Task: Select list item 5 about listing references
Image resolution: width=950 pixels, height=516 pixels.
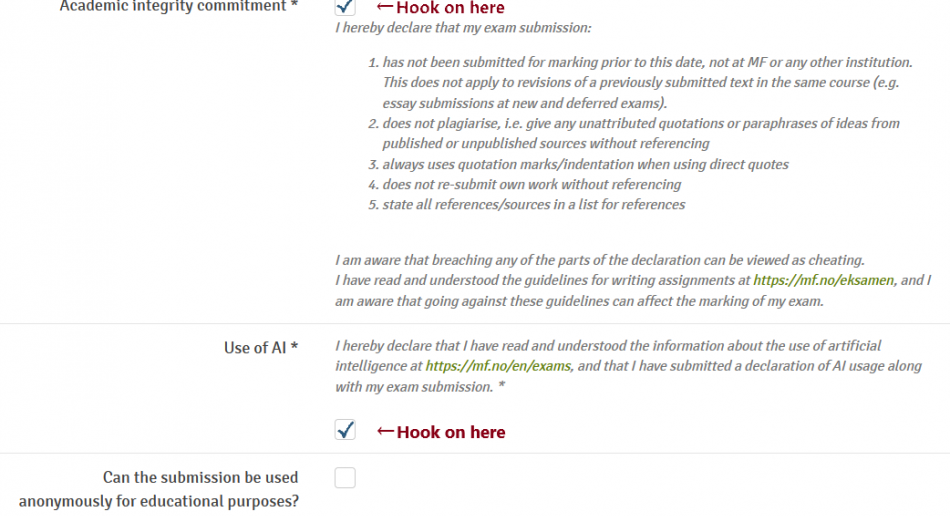Action: [x=533, y=204]
